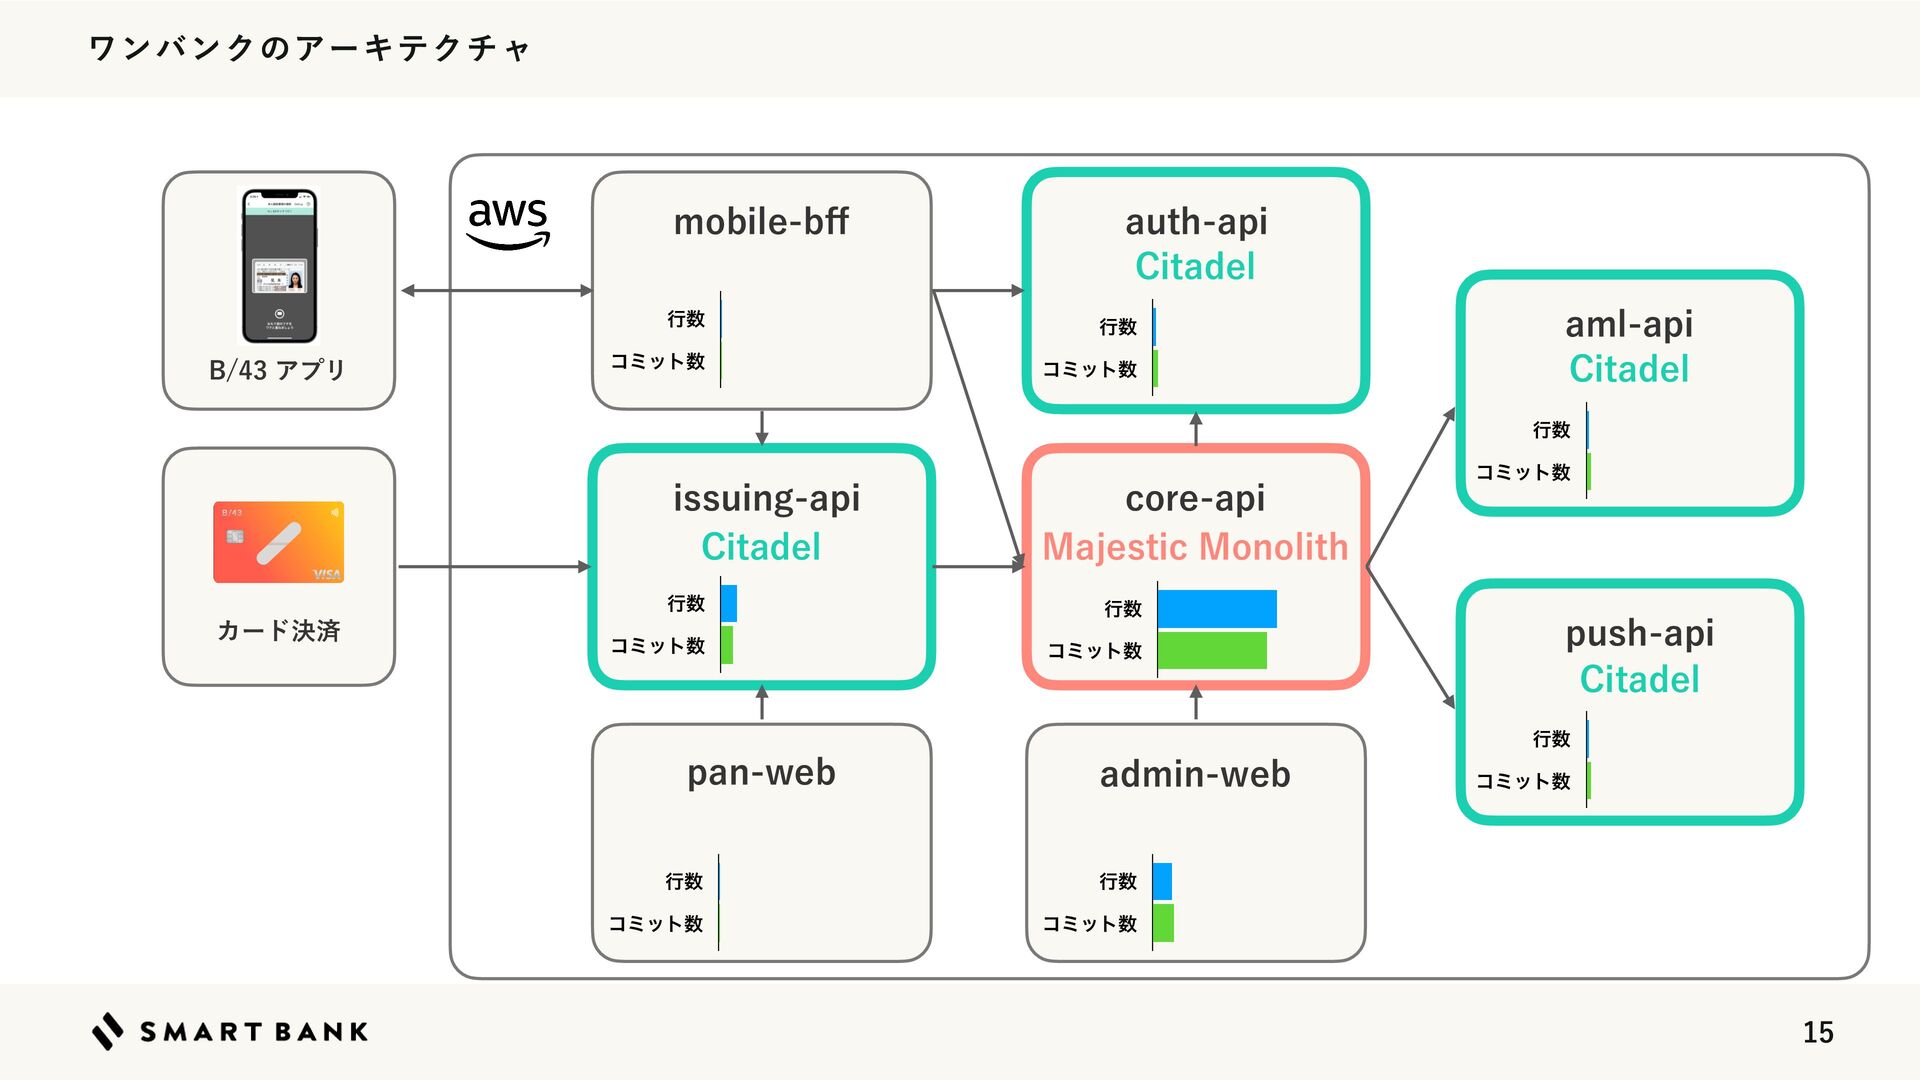1920x1080 pixels.
Task: Click the AWS logo
Action: pos(508,222)
